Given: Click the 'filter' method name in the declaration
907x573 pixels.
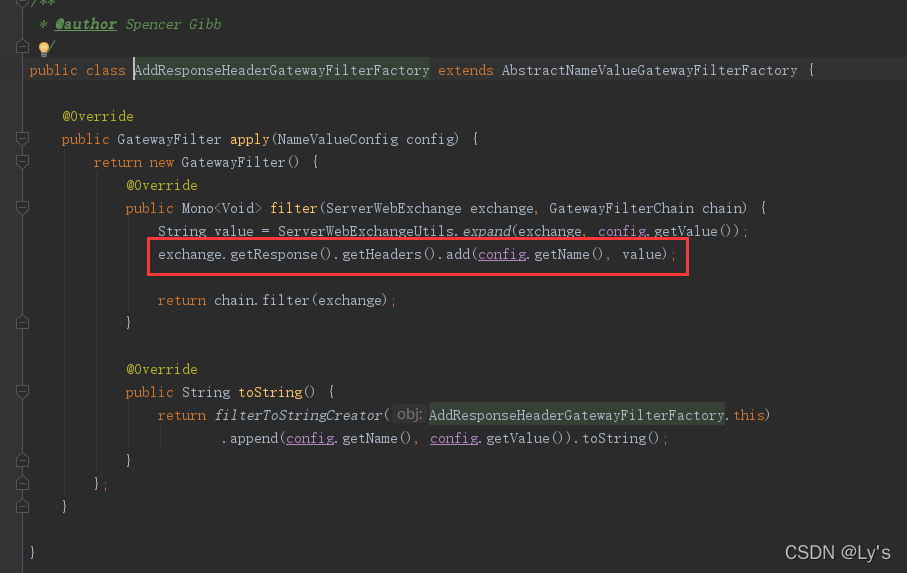Looking at the screenshot, I should point(293,208).
